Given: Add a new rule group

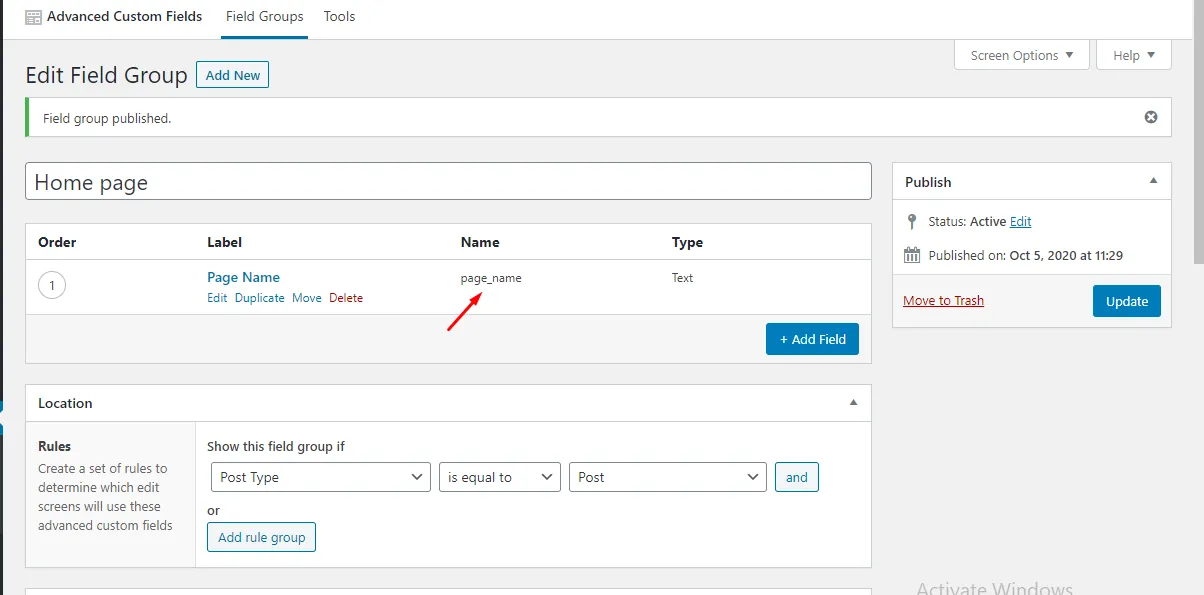Looking at the screenshot, I should pos(261,537).
